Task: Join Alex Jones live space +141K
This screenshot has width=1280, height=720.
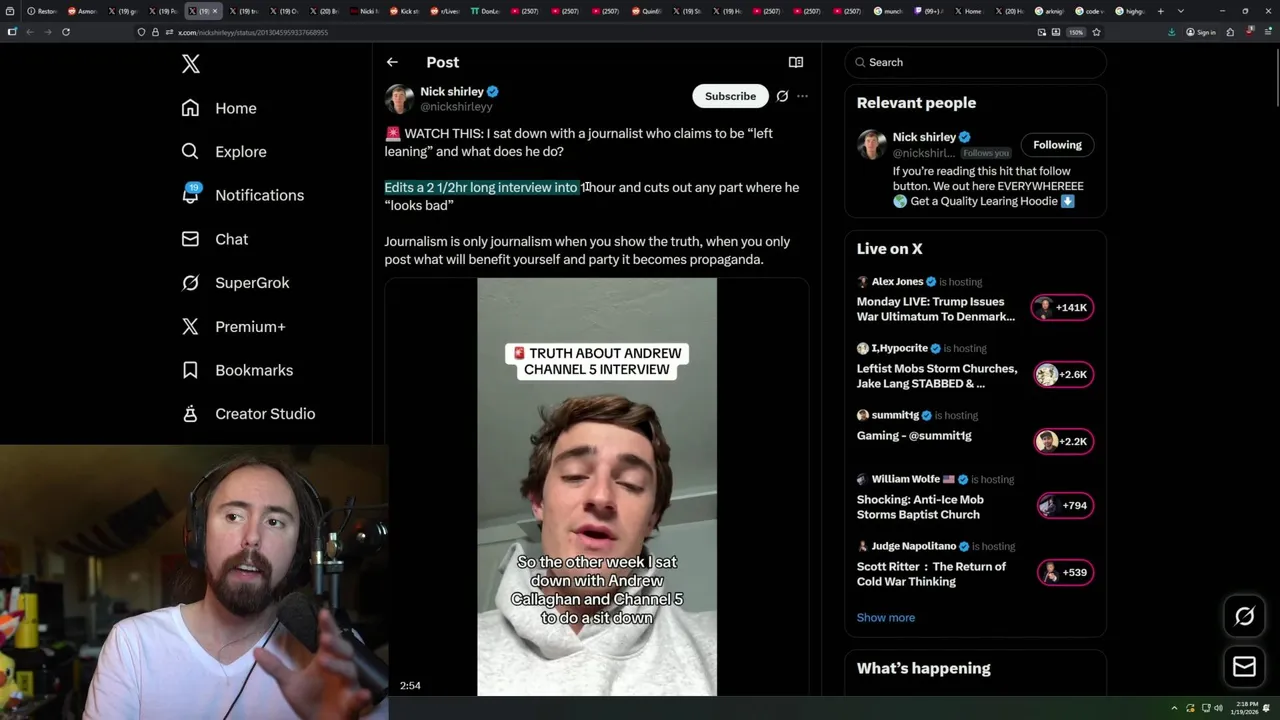Action: (x=1063, y=308)
